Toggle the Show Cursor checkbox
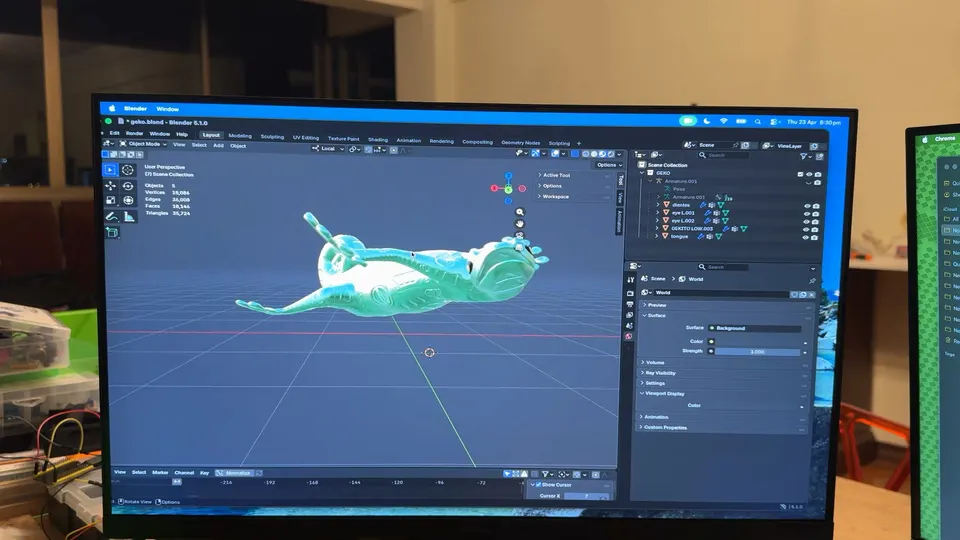This screenshot has height=540, width=960. pyautogui.click(x=539, y=484)
